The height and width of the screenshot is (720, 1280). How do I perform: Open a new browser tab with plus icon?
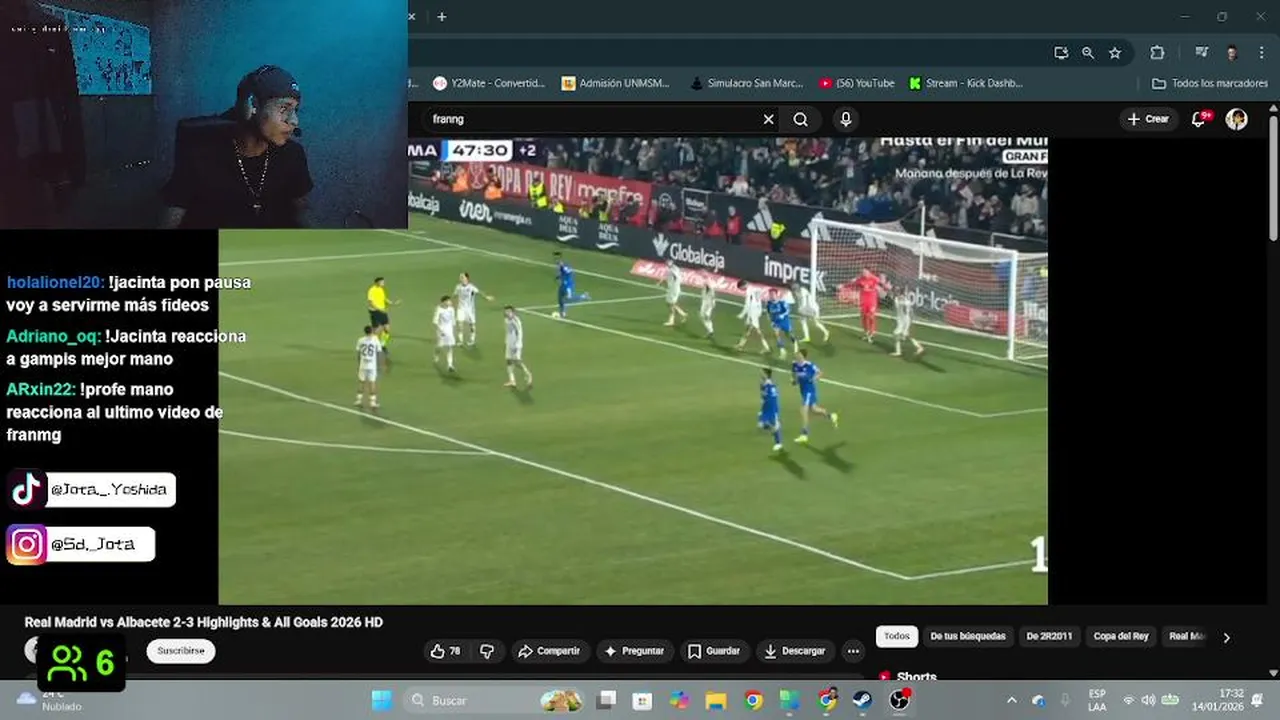click(441, 16)
